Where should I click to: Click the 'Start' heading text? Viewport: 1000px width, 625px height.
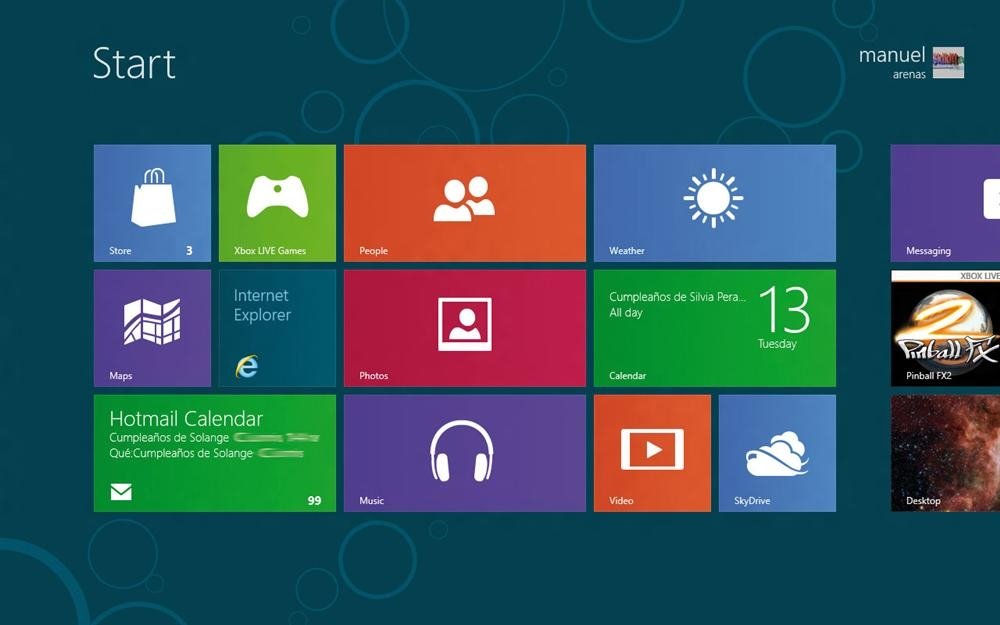click(134, 63)
